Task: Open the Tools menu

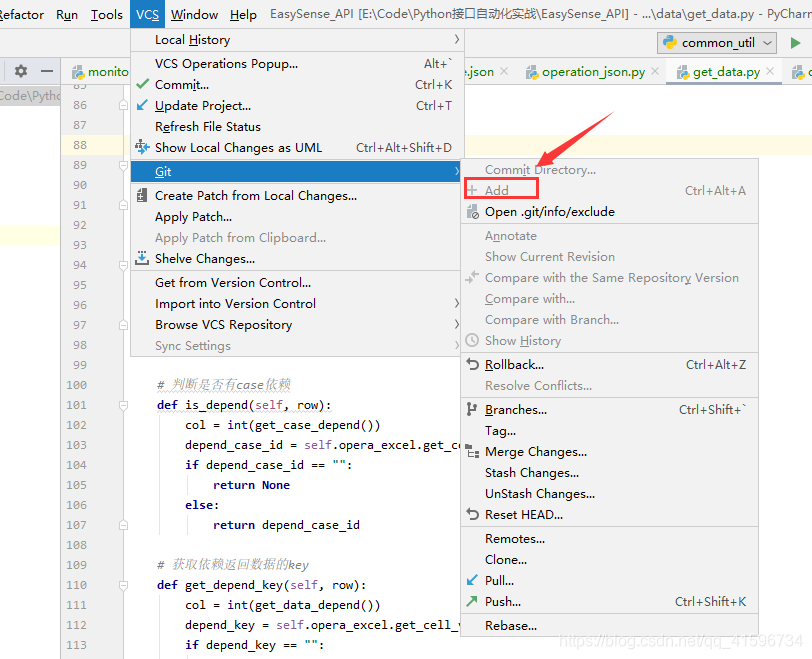Action: point(107,14)
